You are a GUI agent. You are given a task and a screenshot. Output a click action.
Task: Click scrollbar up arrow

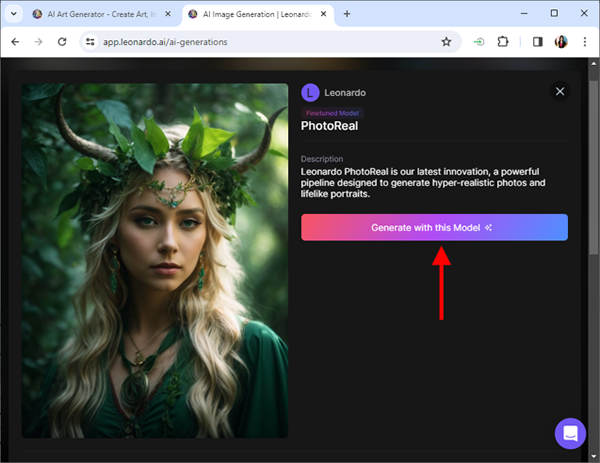click(x=593, y=64)
